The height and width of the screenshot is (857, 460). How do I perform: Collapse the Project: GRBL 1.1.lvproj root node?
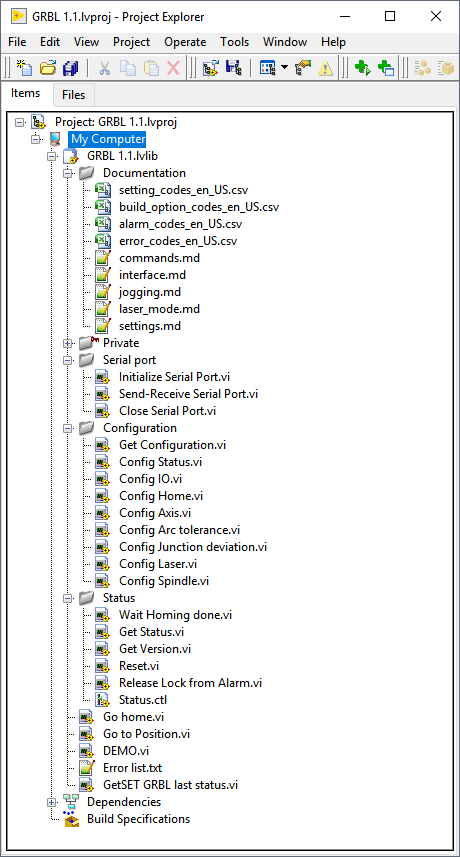[20, 122]
